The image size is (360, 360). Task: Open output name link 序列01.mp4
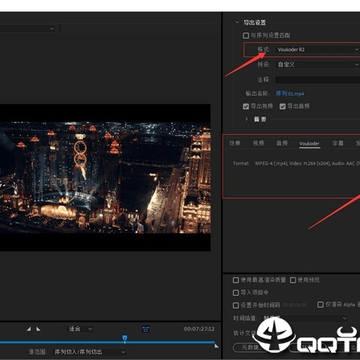[x=290, y=94]
